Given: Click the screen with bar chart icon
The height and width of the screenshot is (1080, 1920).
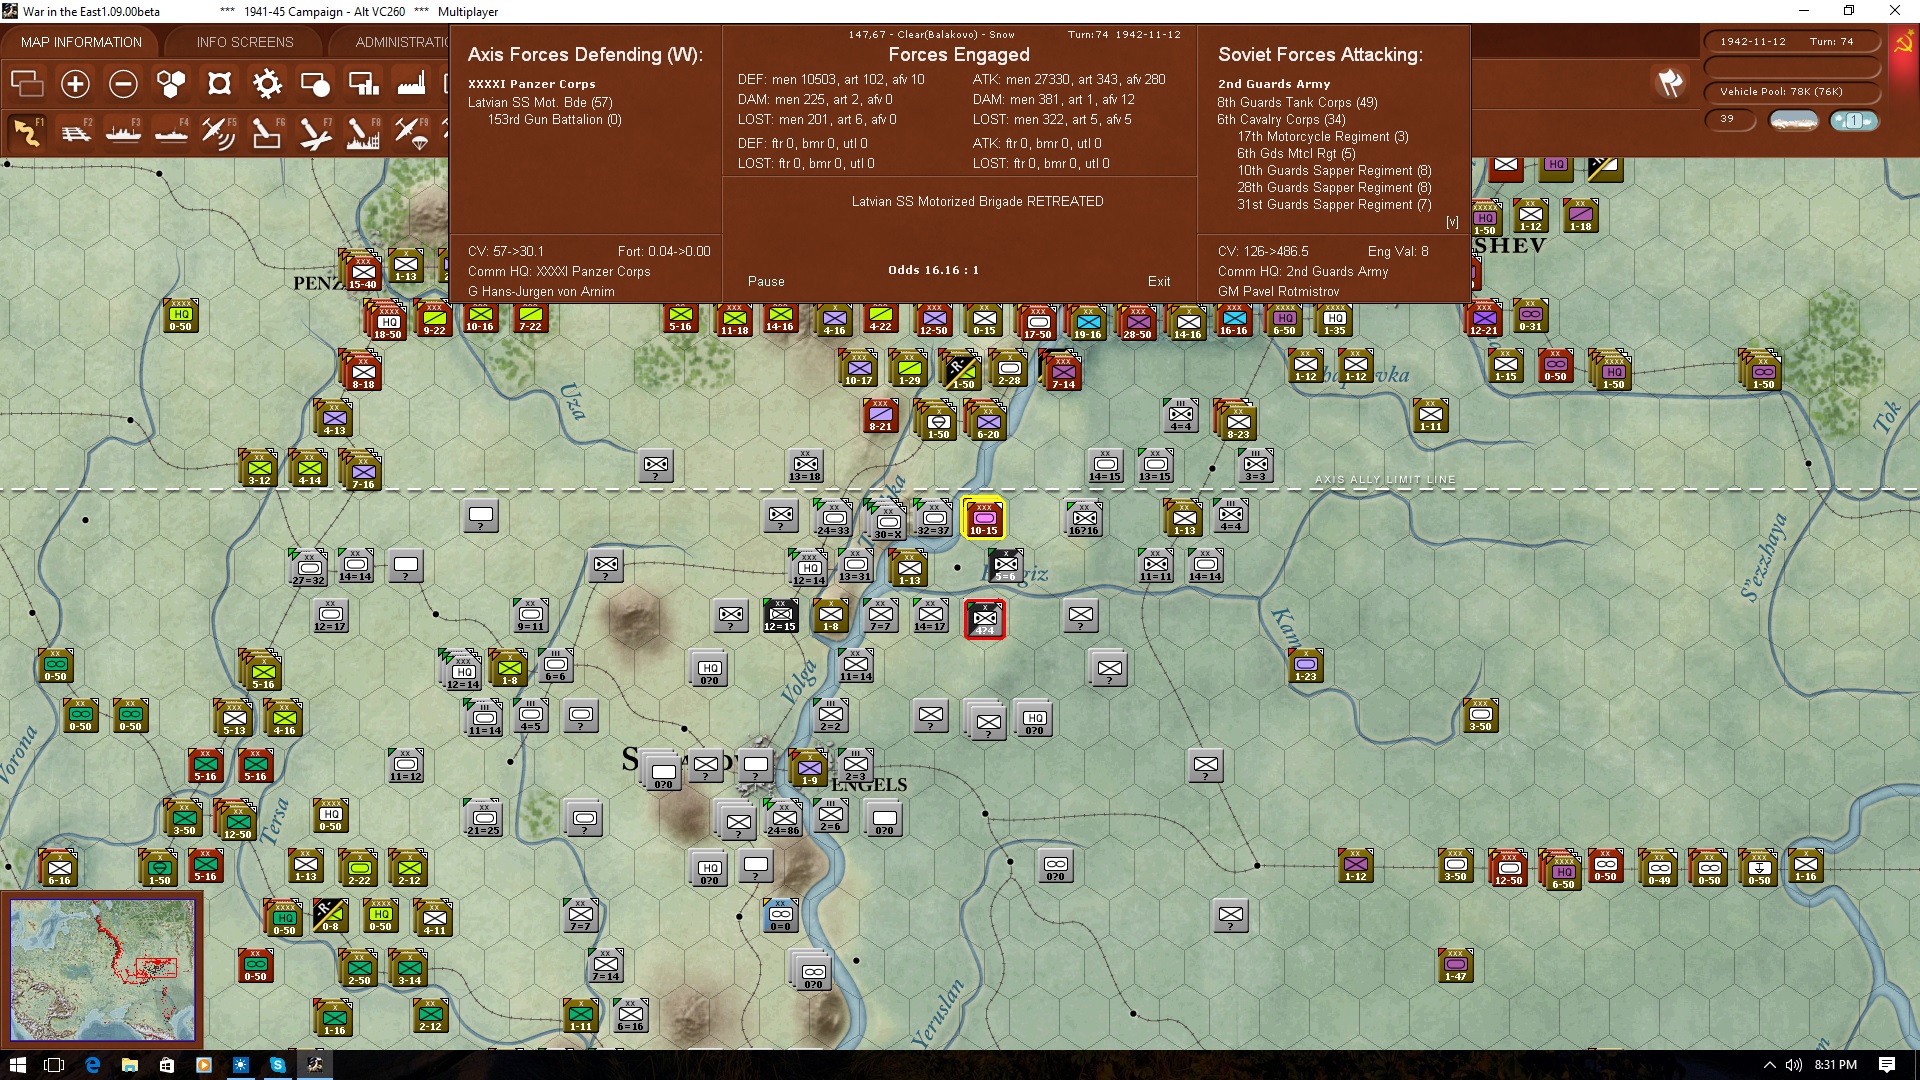Looking at the screenshot, I should (363, 84).
